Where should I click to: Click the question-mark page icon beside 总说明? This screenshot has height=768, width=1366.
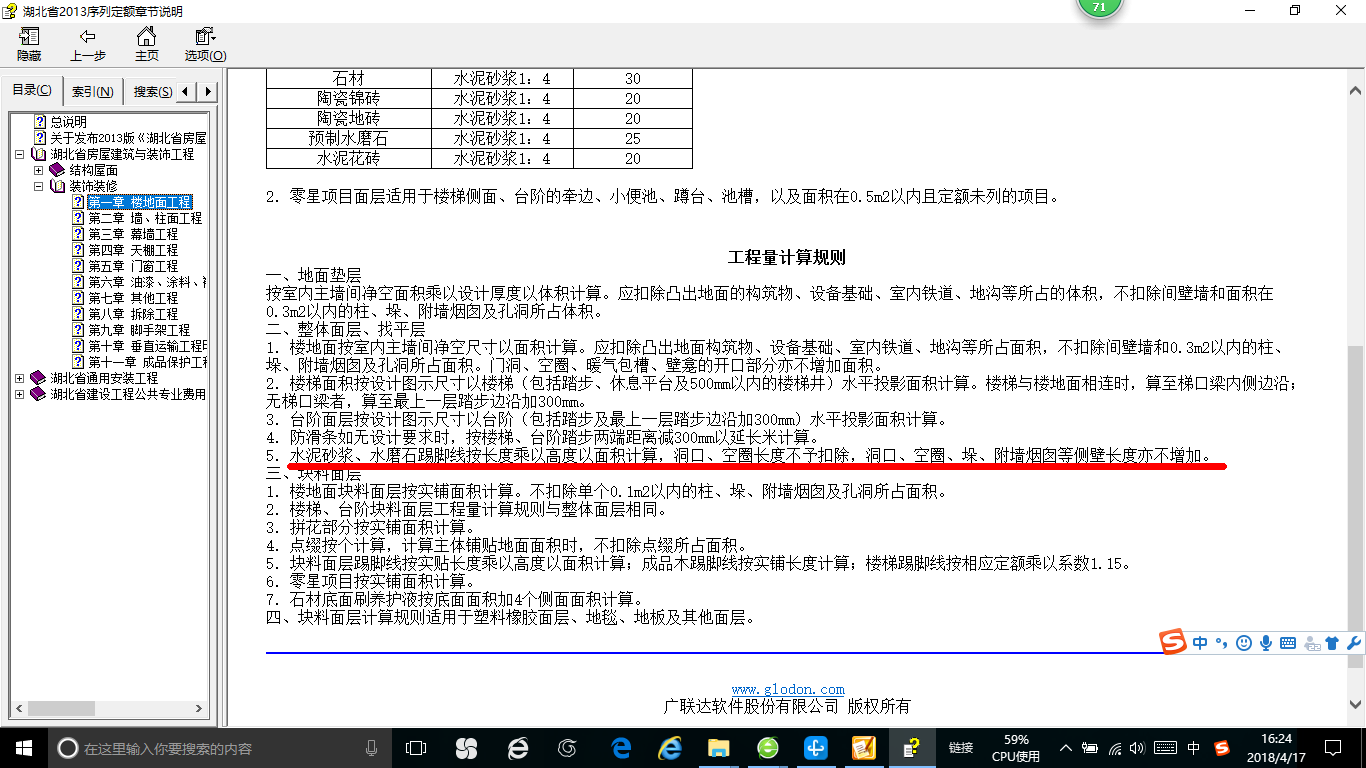pyautogui.click(x=40, y=122)
